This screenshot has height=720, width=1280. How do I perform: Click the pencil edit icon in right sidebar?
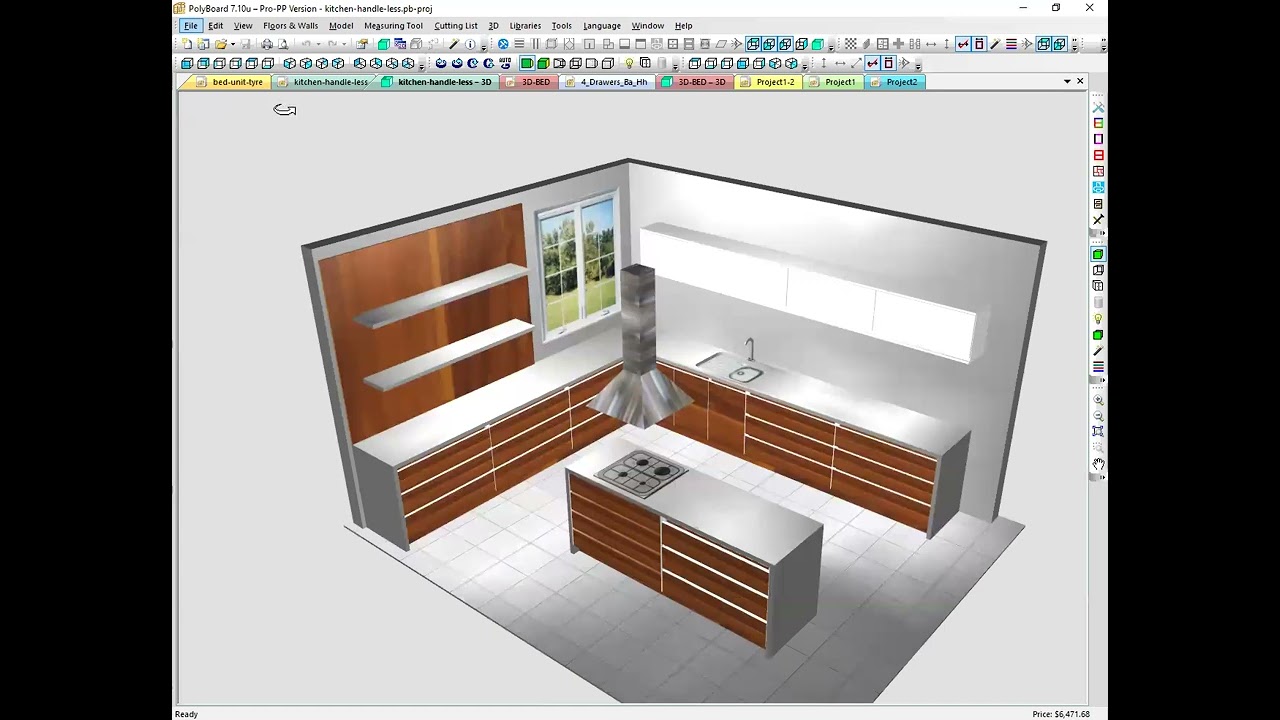tap(1098, 351)
